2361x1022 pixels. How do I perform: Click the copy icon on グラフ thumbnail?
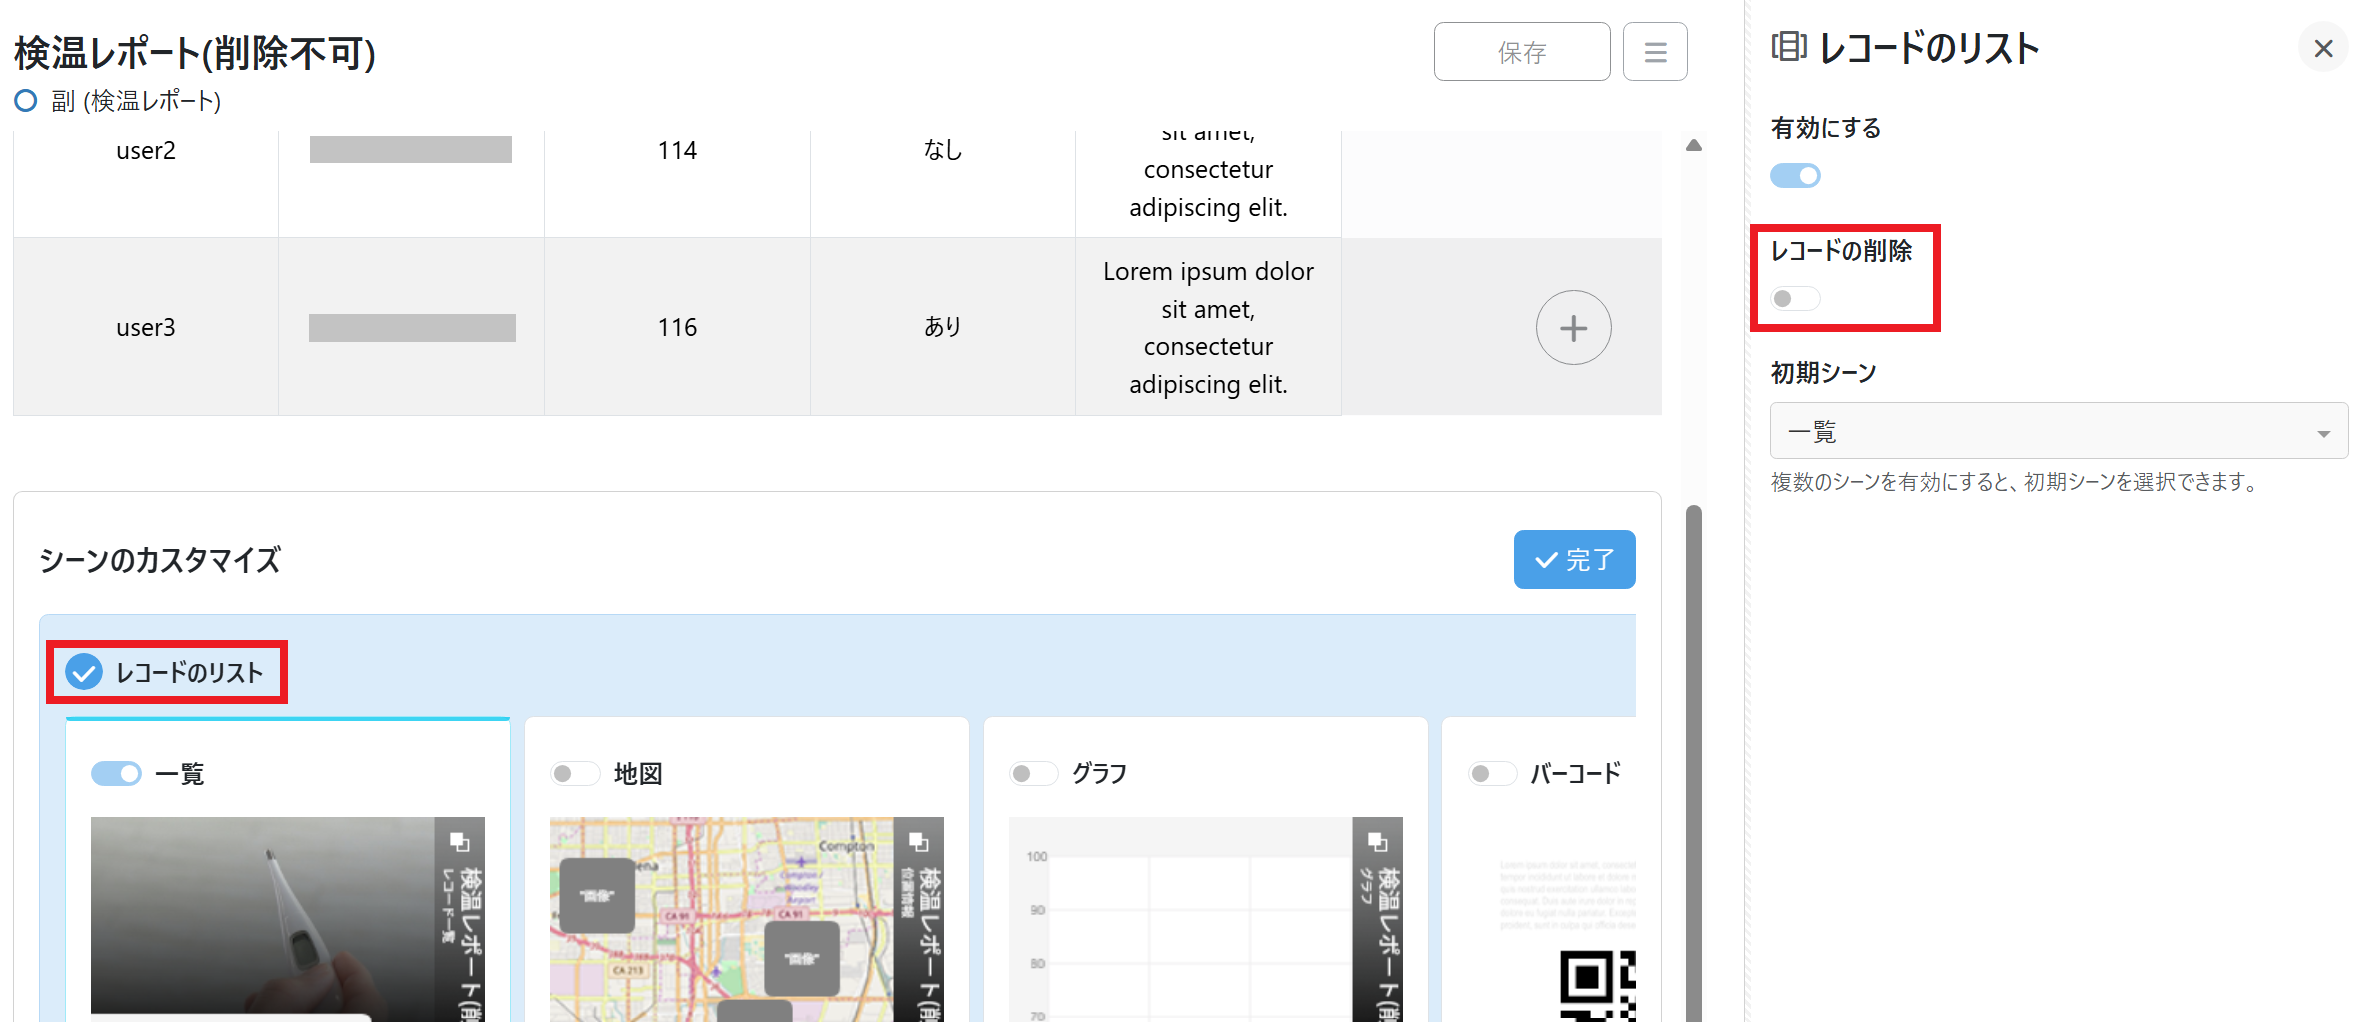pyautogui.click(x=1376, y=841)
